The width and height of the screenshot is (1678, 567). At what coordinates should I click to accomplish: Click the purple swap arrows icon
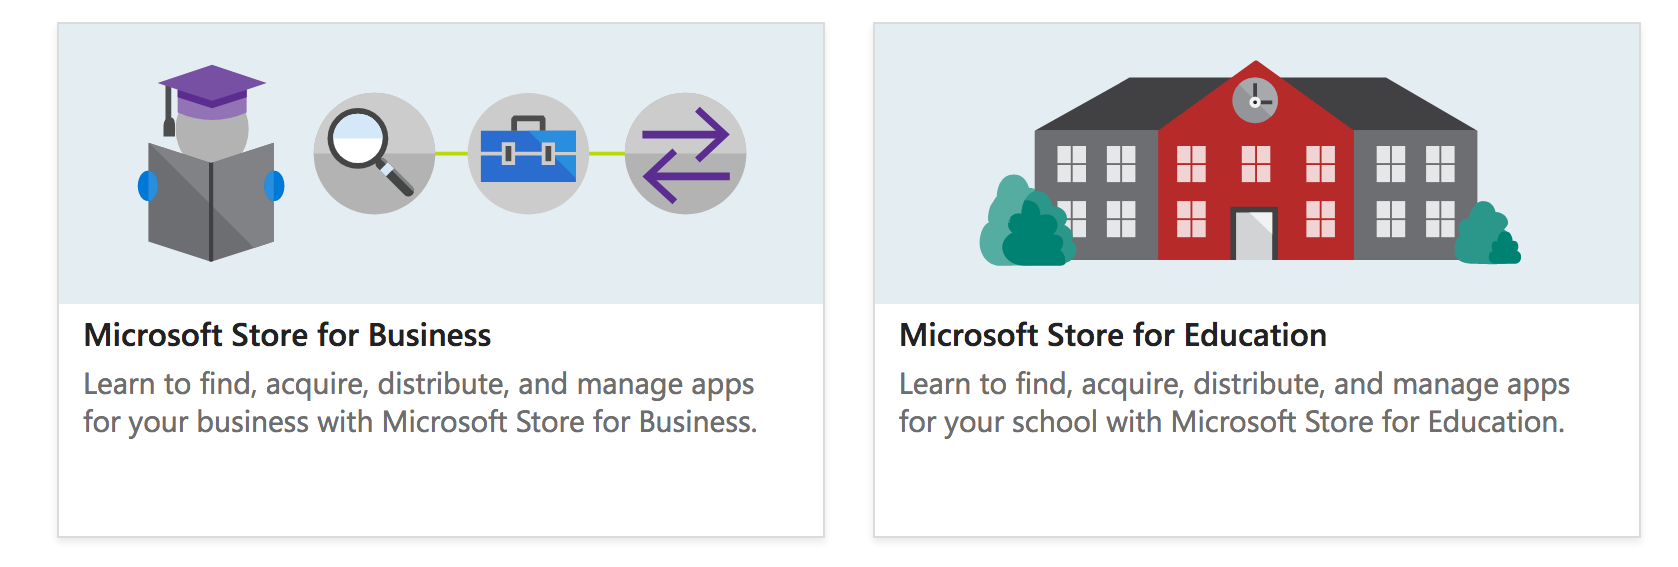click(685, 154)
